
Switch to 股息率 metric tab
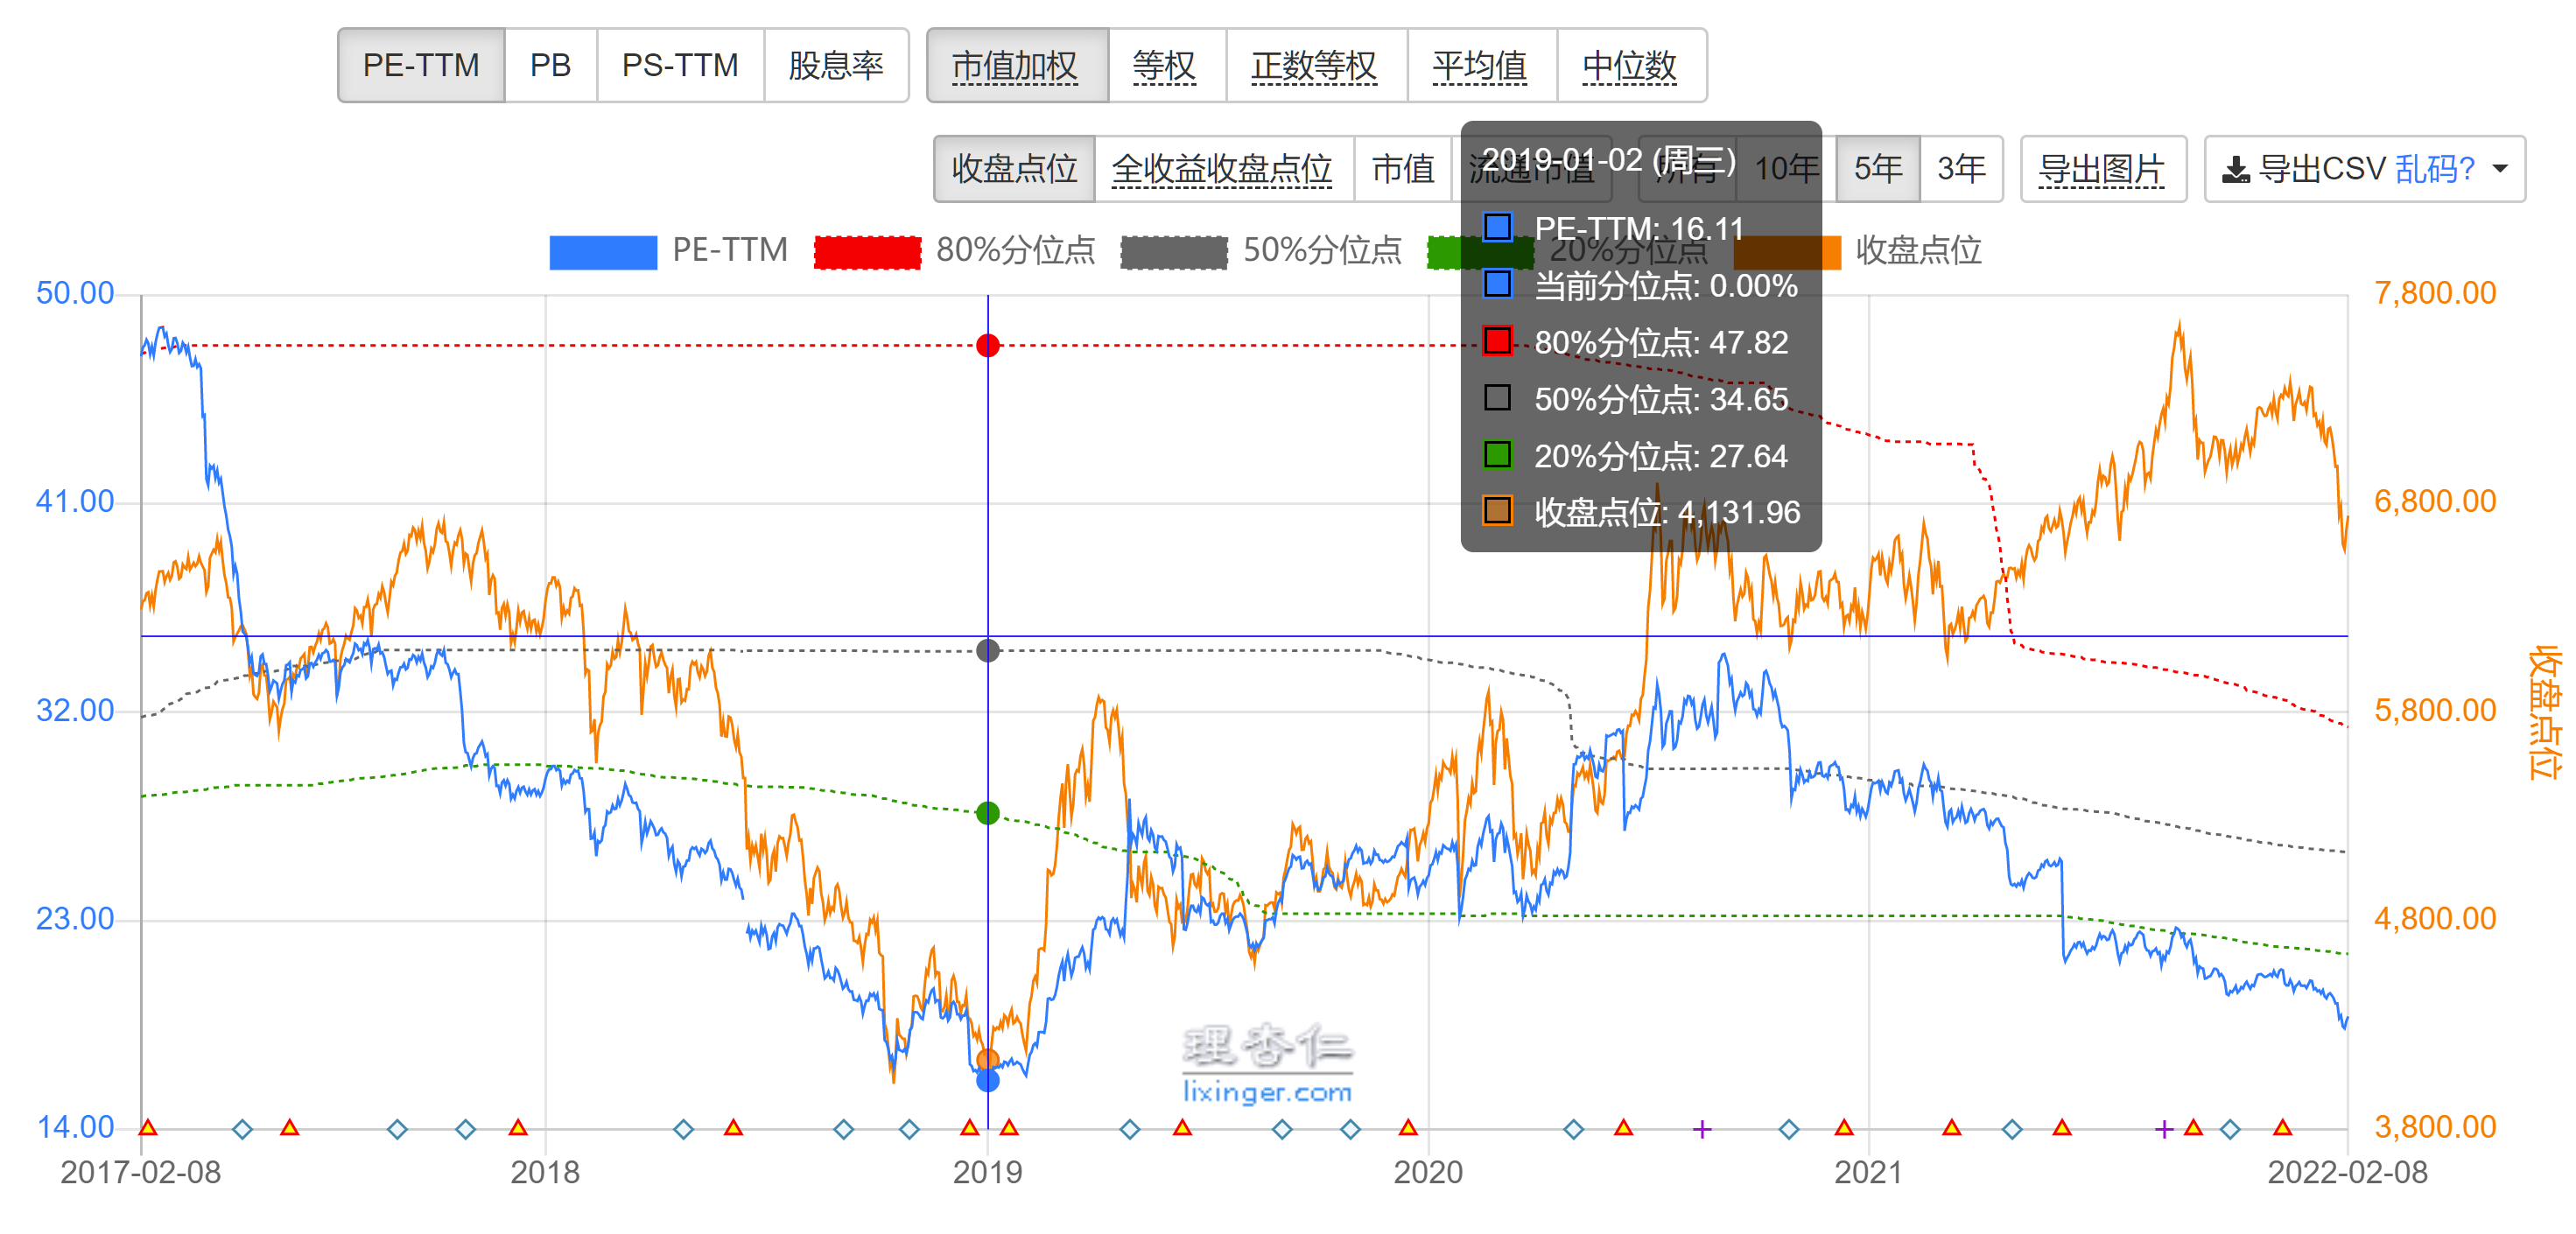pos(835,66)
